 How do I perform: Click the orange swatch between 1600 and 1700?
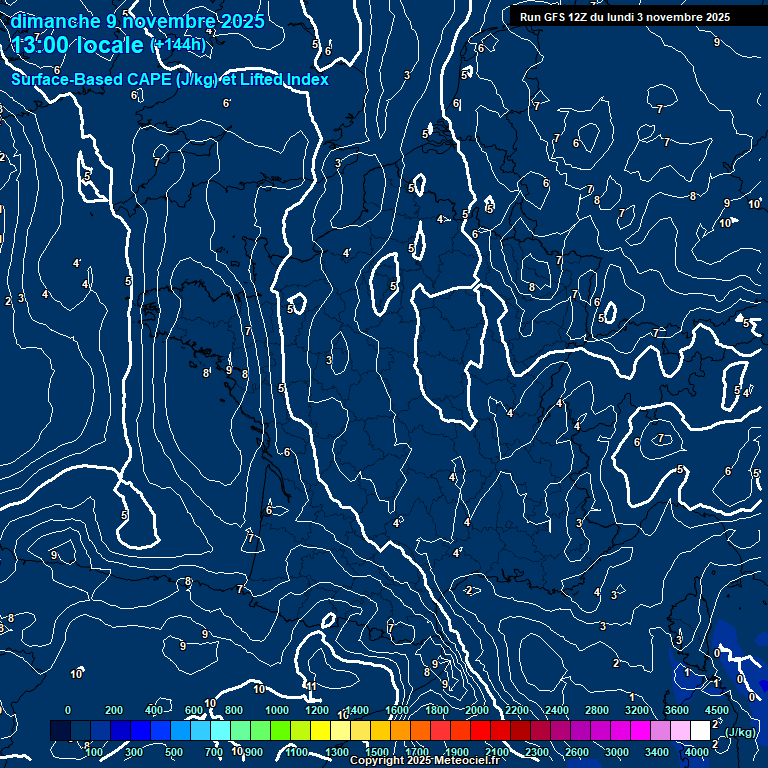click(x=400, y=730)
